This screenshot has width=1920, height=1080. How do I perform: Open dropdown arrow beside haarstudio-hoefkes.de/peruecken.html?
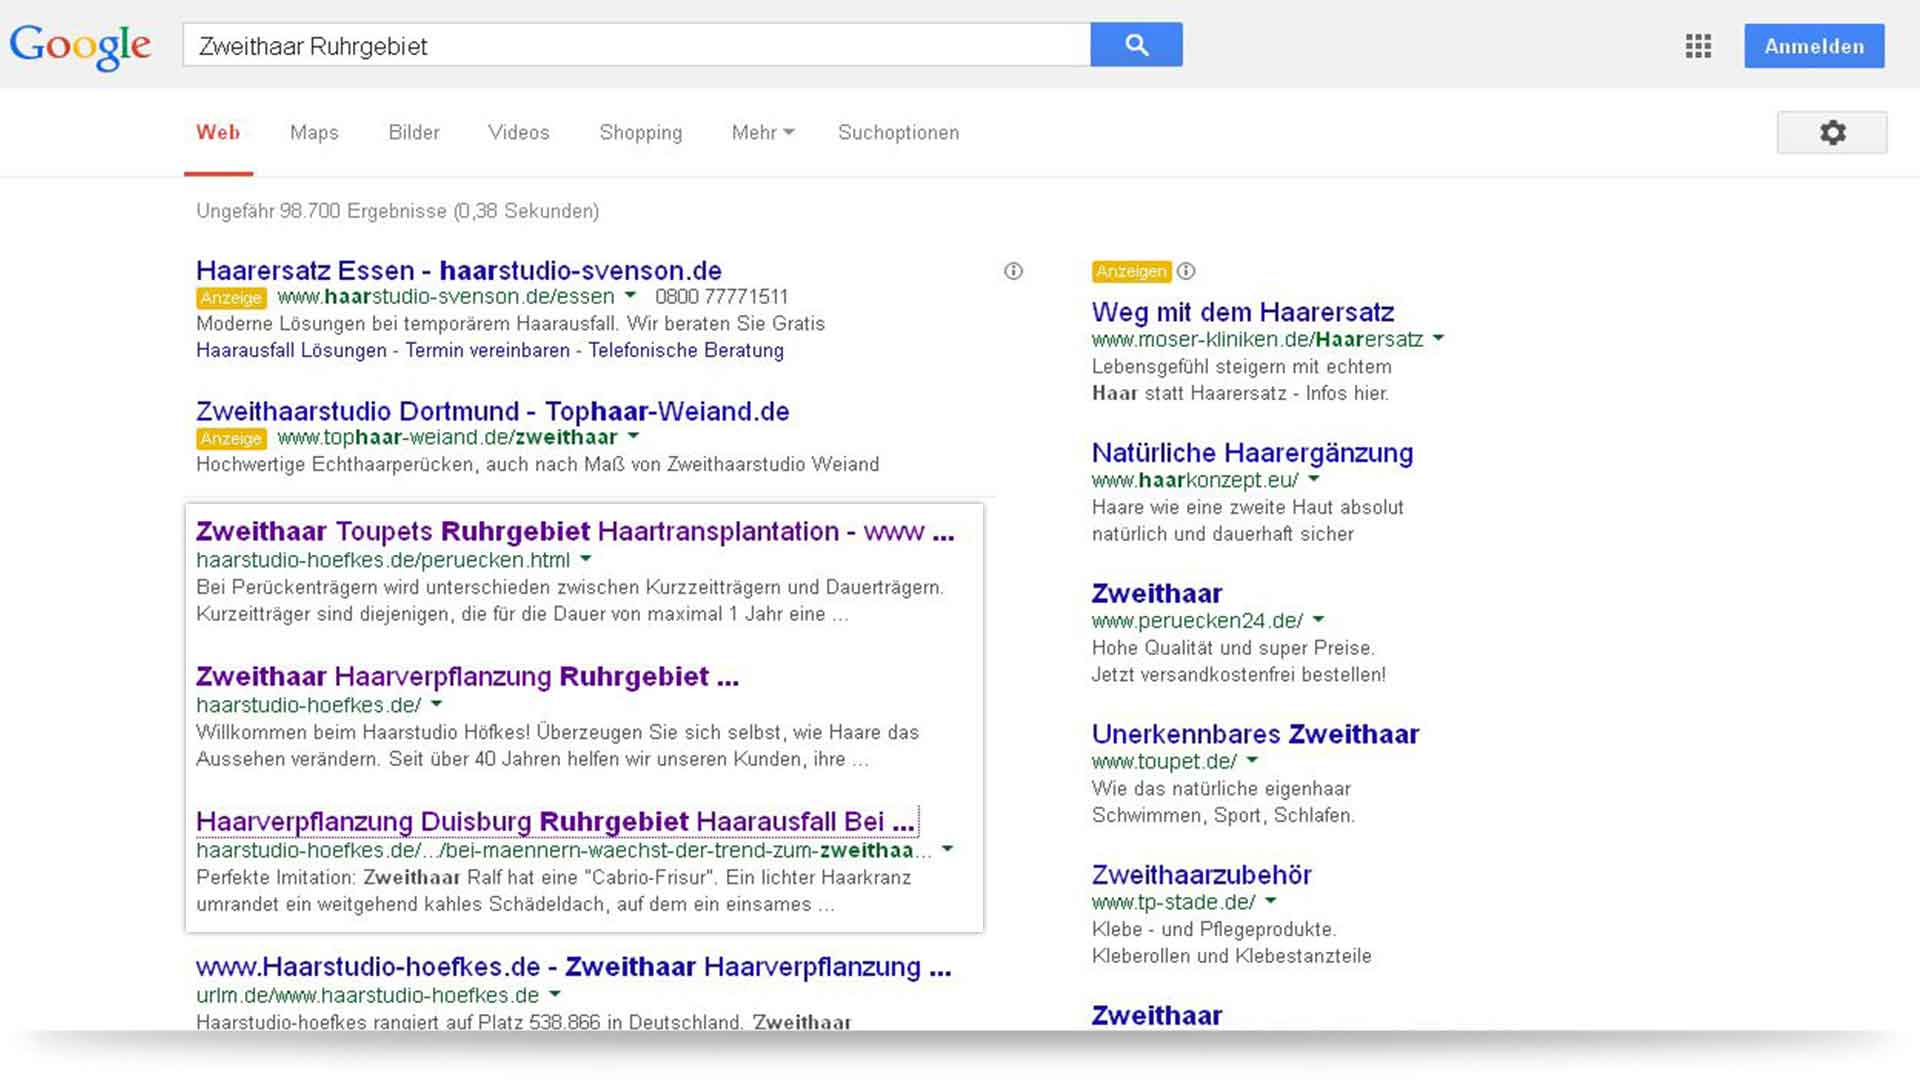(586, 559)
